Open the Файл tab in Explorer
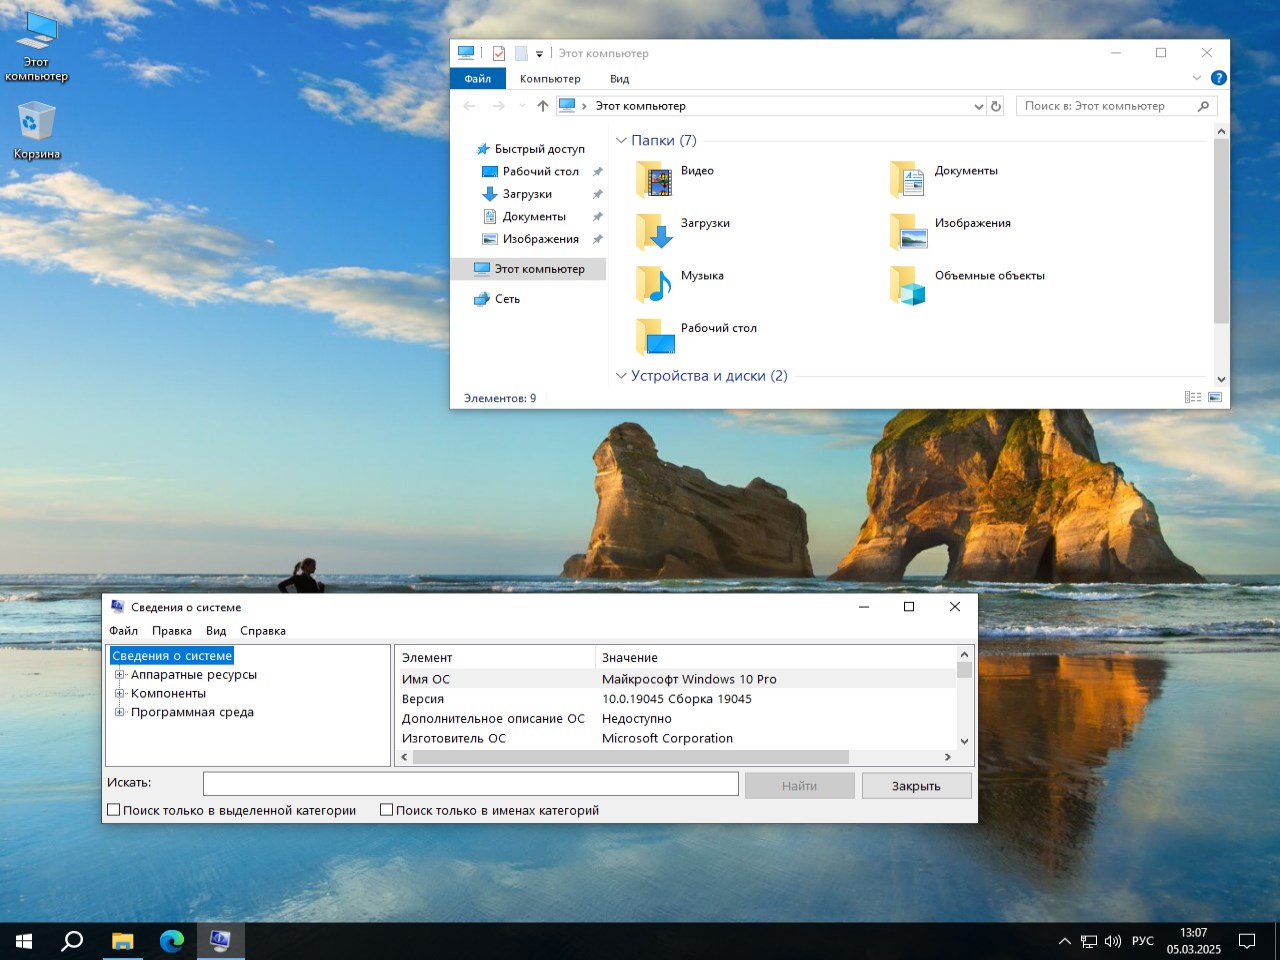Screen dimensions: 1280x960 click(478, 78)
